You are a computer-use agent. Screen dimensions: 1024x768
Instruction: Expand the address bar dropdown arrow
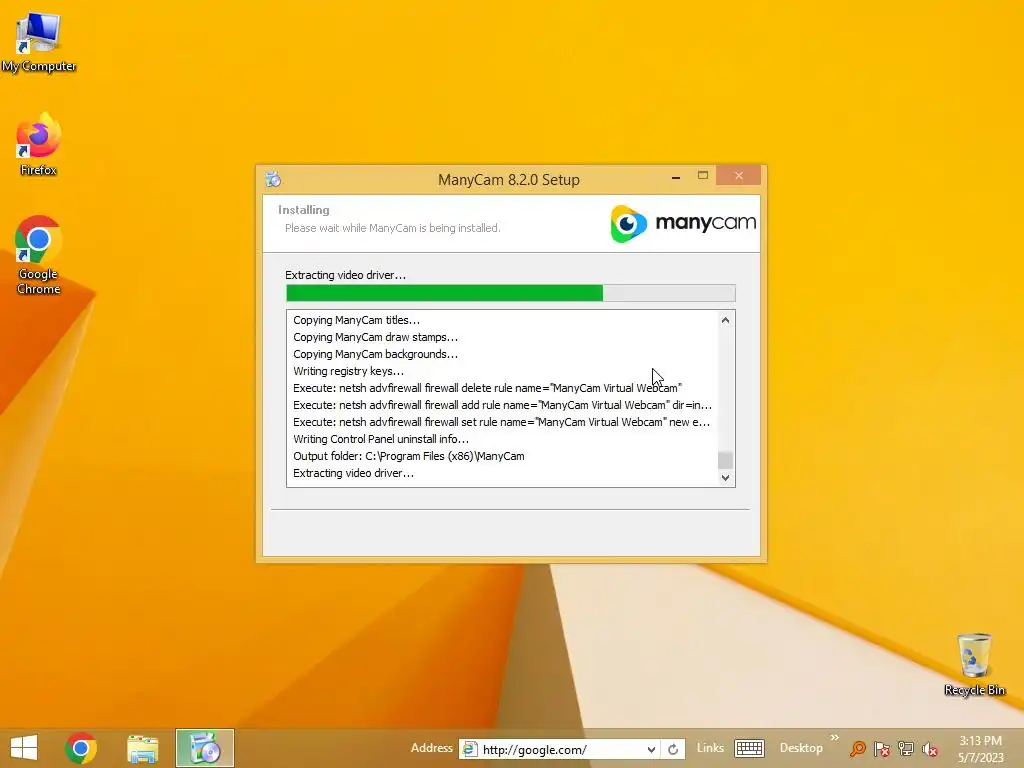coord(651,749)
